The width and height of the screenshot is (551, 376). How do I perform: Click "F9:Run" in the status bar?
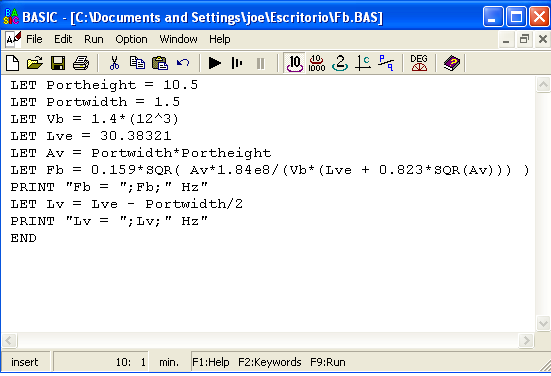(328, 362)
